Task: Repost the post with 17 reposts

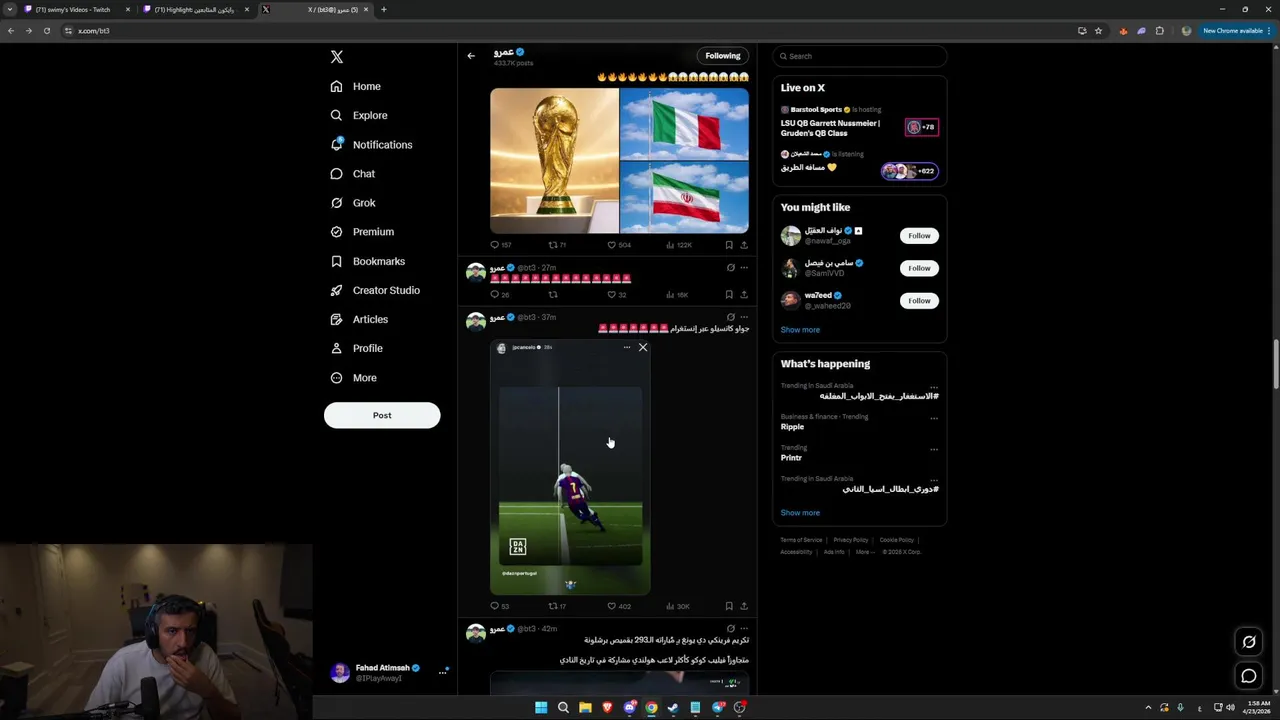Action: [x=557, y=606]
